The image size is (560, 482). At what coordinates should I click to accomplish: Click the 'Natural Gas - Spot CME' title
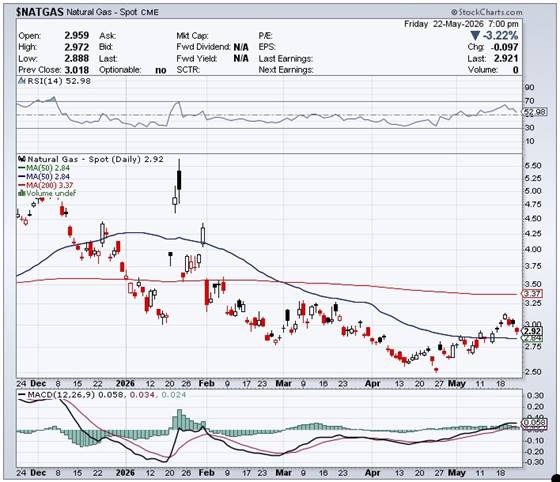tap(112, 12)
